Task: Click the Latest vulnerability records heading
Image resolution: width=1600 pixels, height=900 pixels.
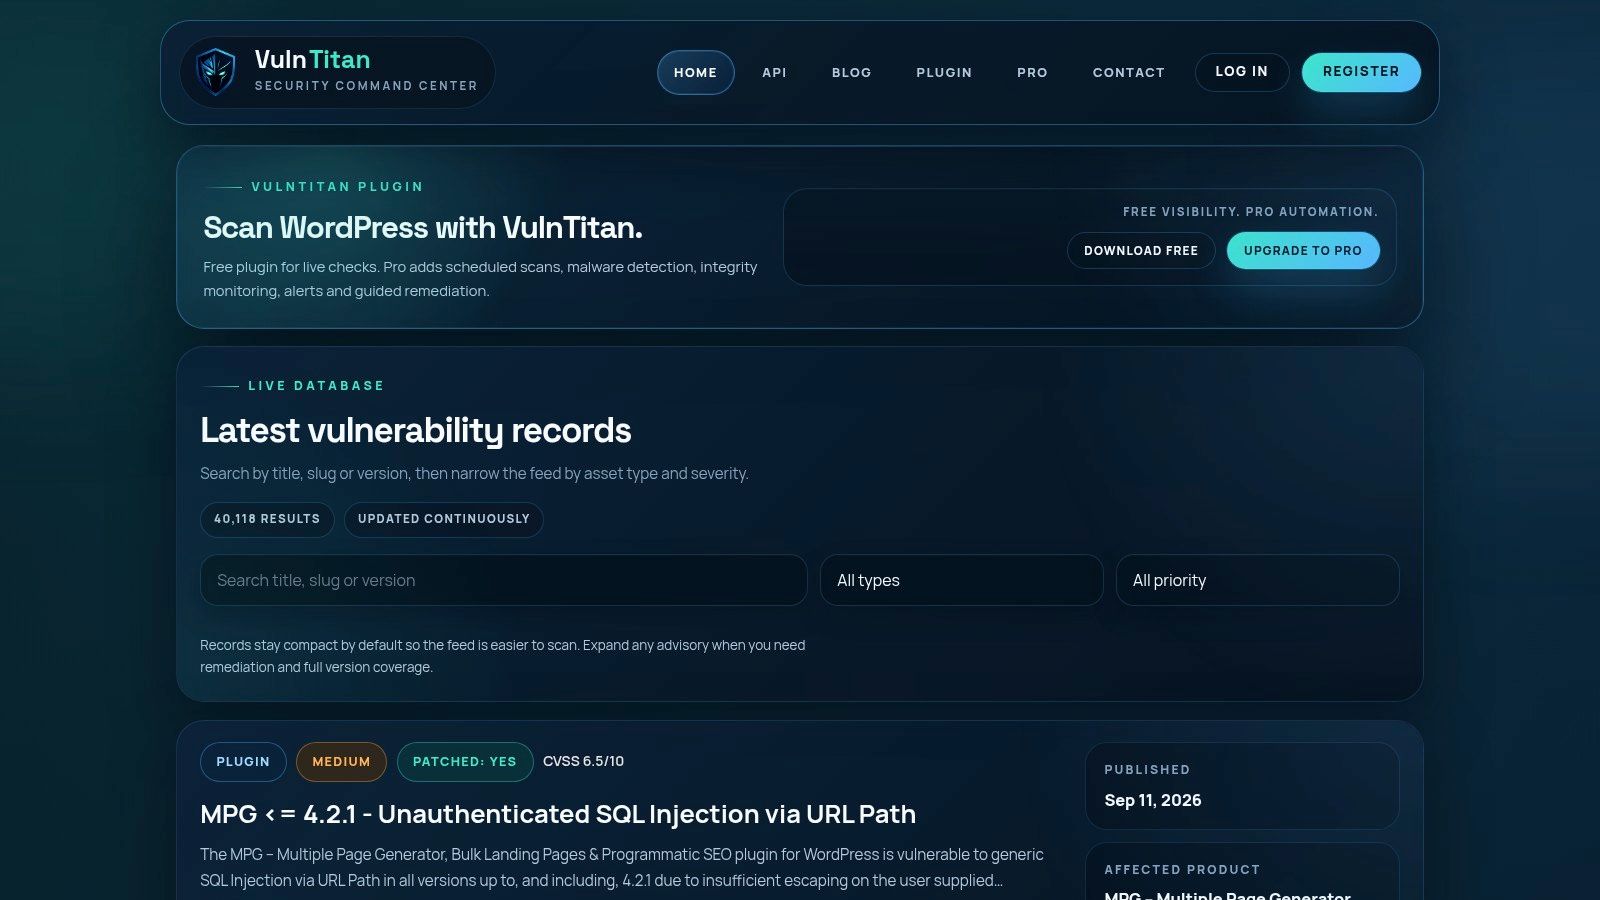Action: pyautogui.click(x=416, y=431)
